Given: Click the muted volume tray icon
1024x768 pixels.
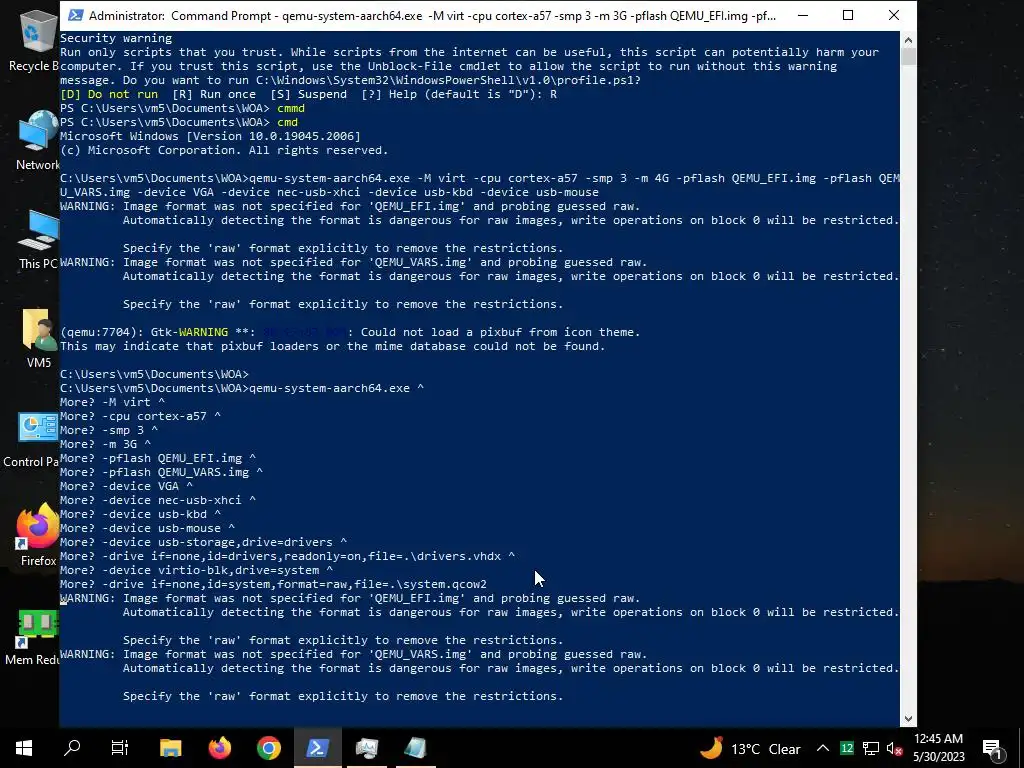Looking at the screenshot, I should pyautogui.click(x=894, y=748).
